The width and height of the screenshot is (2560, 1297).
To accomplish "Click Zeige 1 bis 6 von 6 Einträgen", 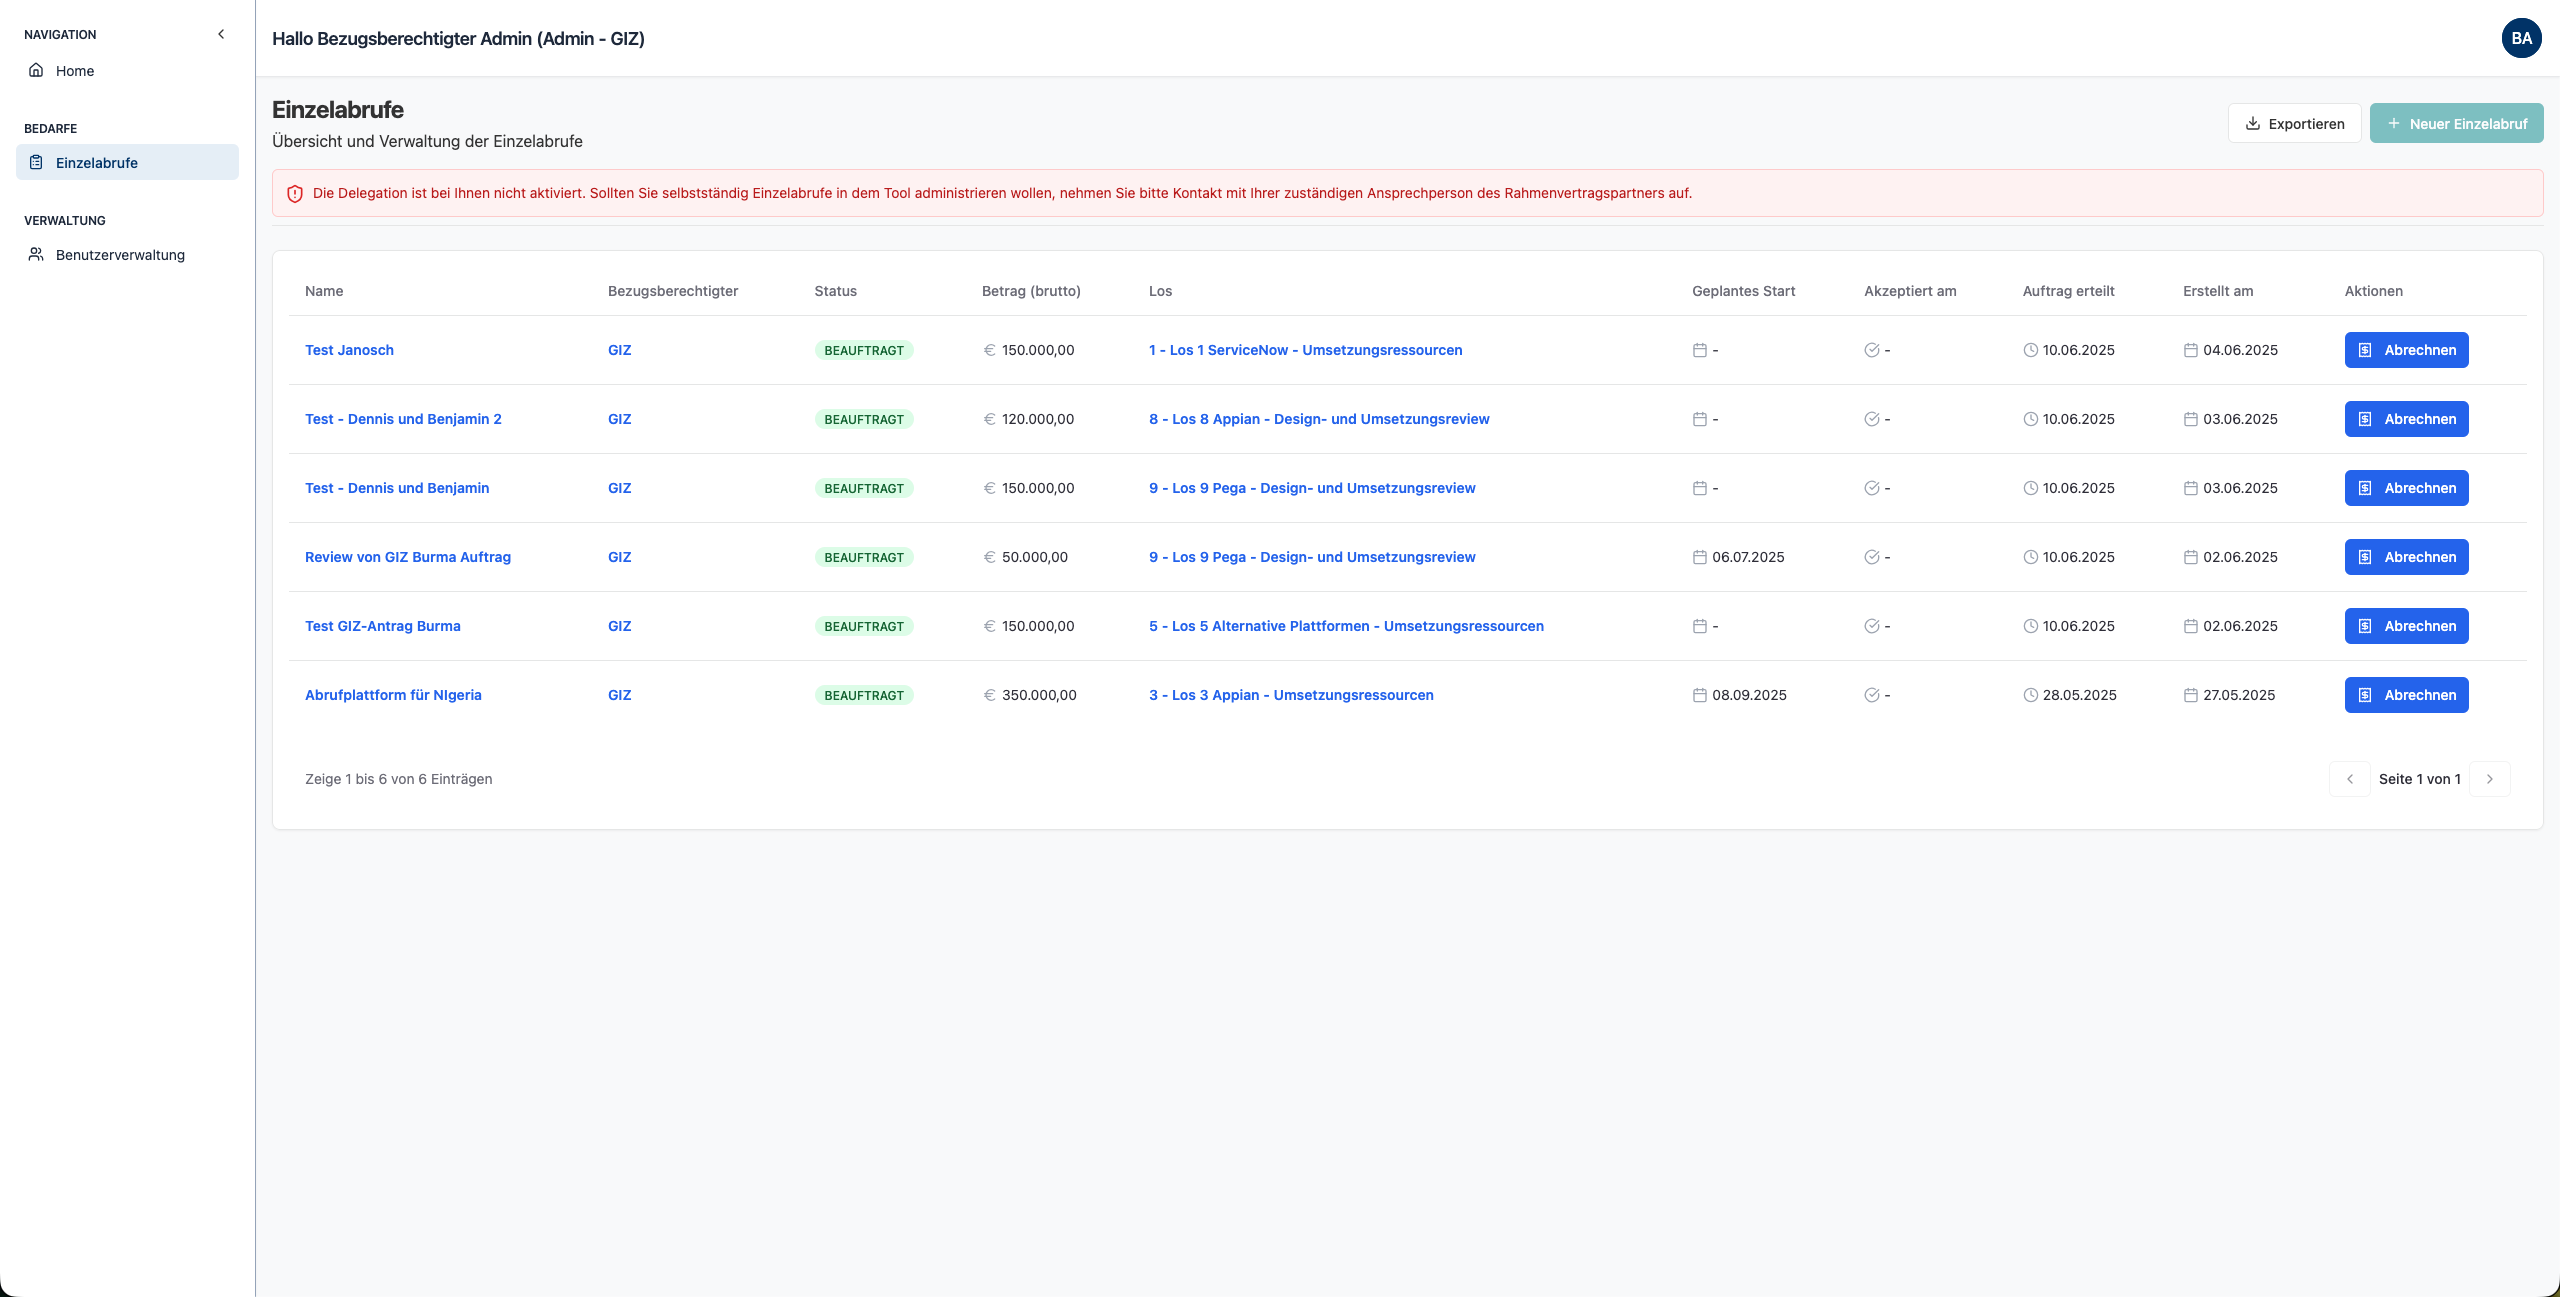I will point(398,779).
